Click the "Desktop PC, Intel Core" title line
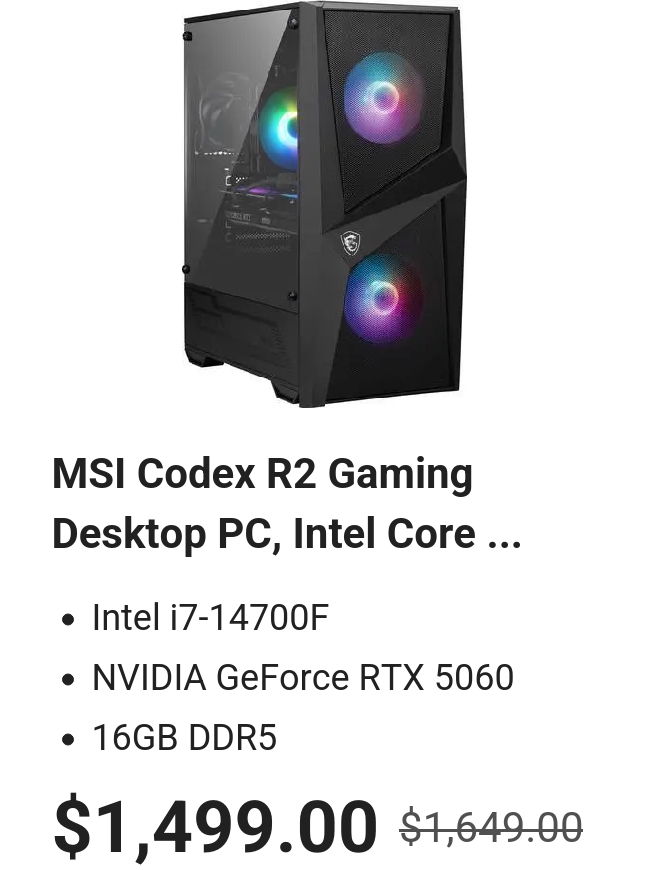 tap(264, 533)
